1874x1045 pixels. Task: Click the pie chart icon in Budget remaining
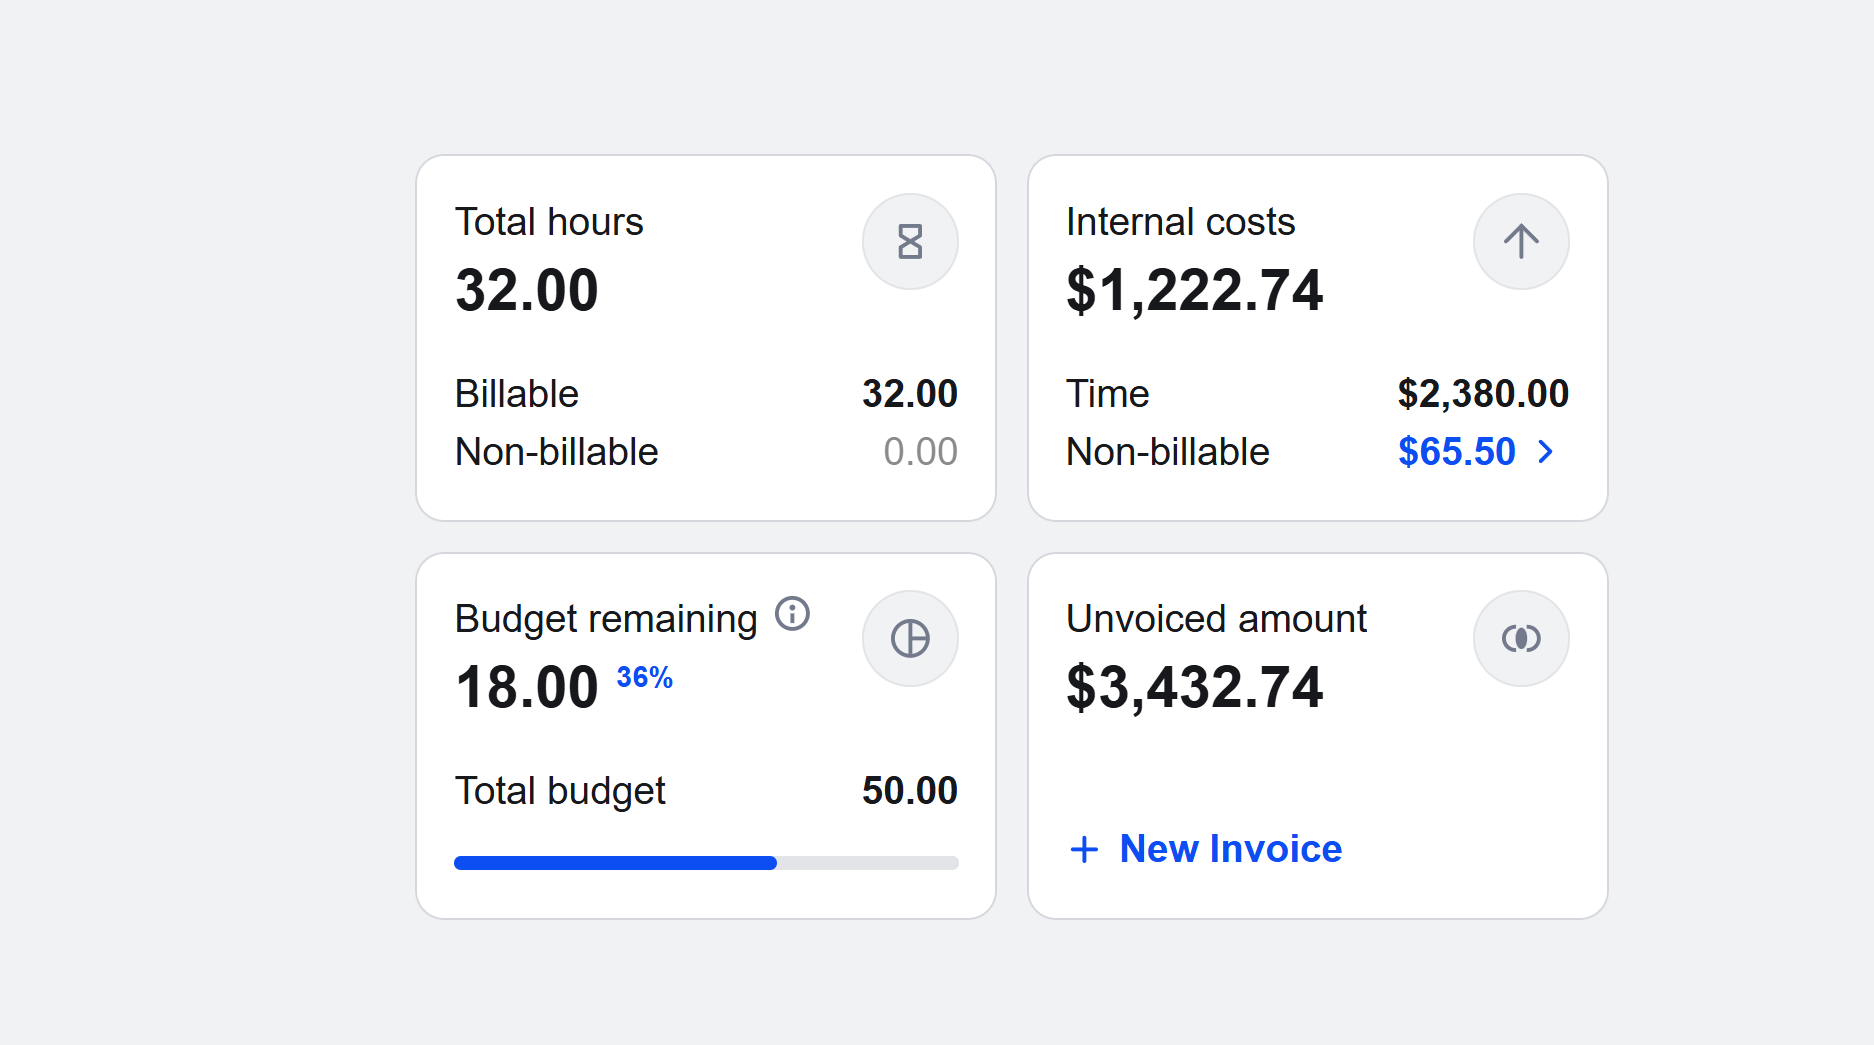click(x=910, y=639)
